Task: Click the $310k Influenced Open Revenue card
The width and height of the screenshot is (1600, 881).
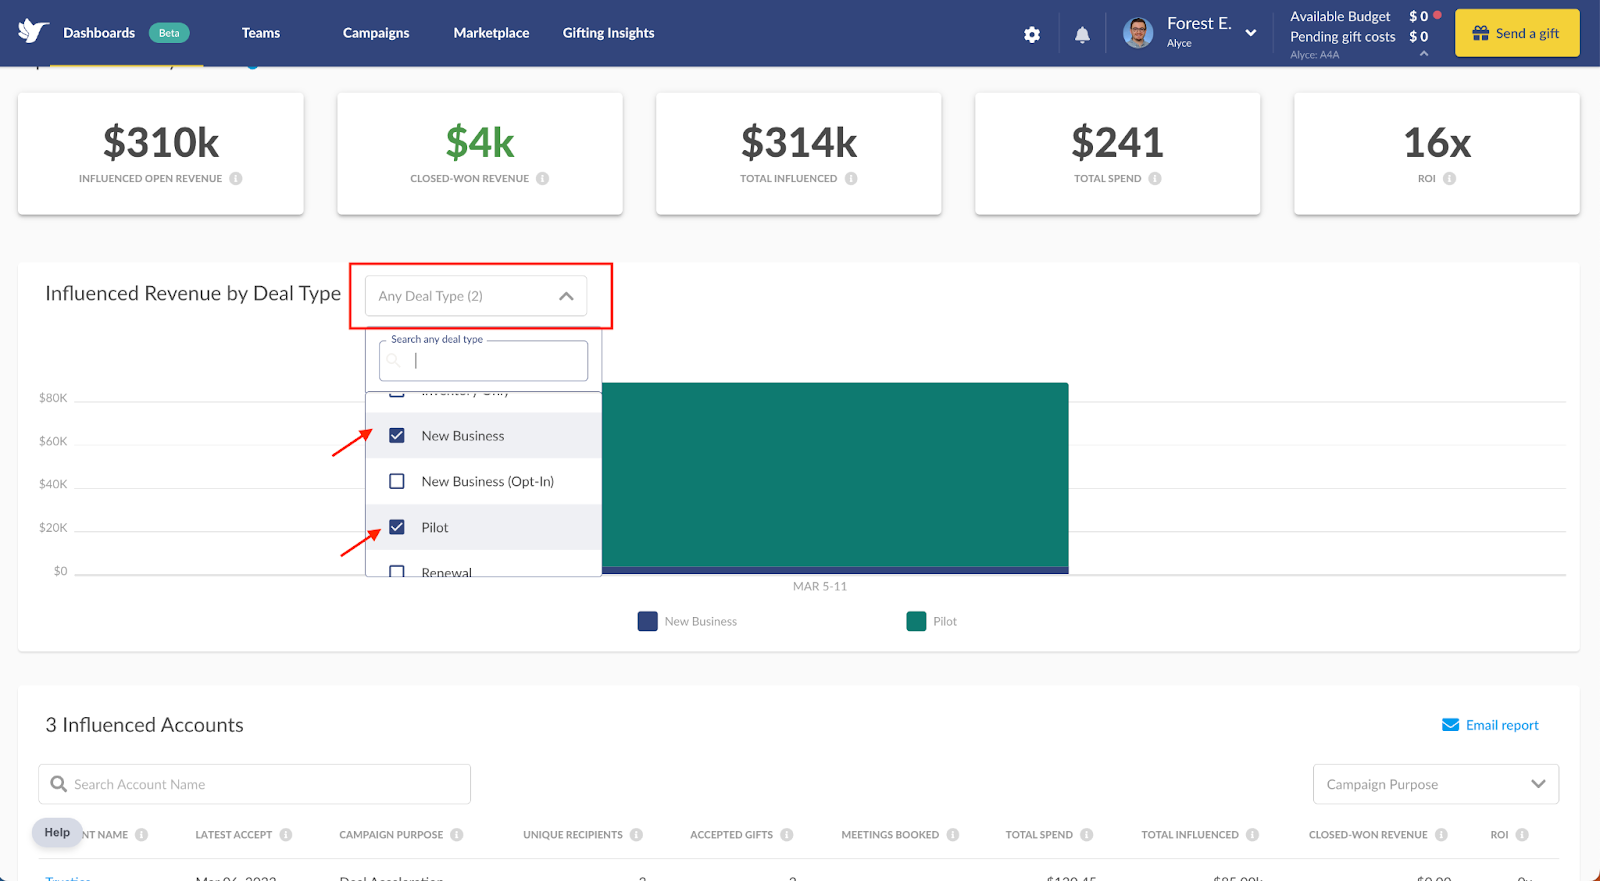Action: 161,153
